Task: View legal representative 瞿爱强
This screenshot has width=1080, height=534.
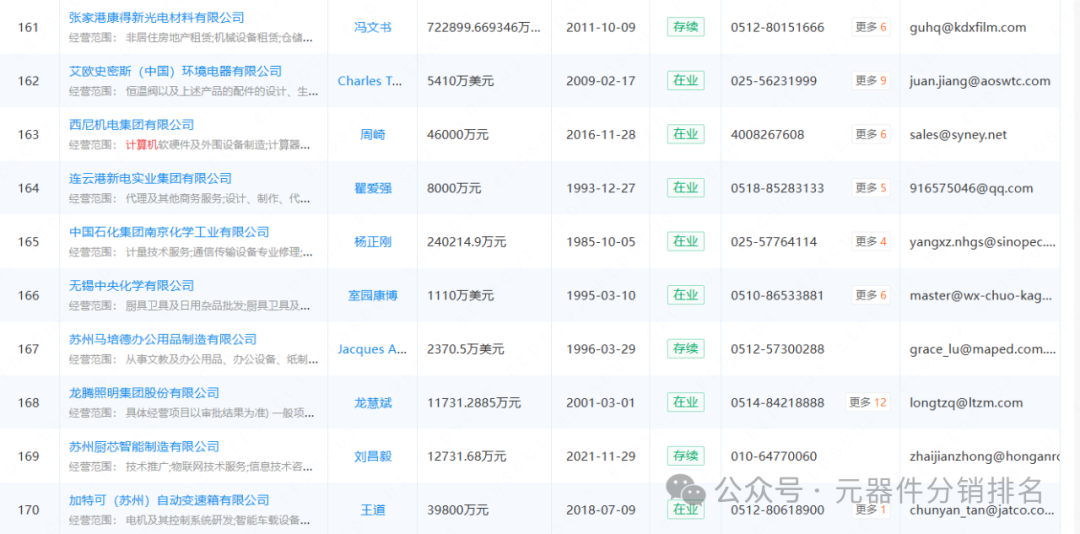Action: pos(373,188)
